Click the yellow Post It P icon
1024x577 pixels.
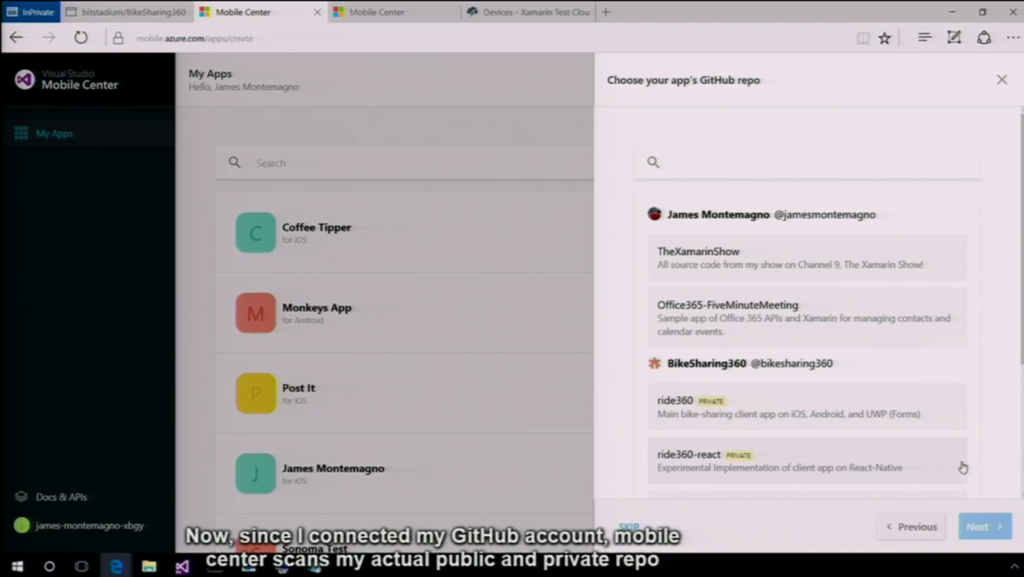[255, 393]
